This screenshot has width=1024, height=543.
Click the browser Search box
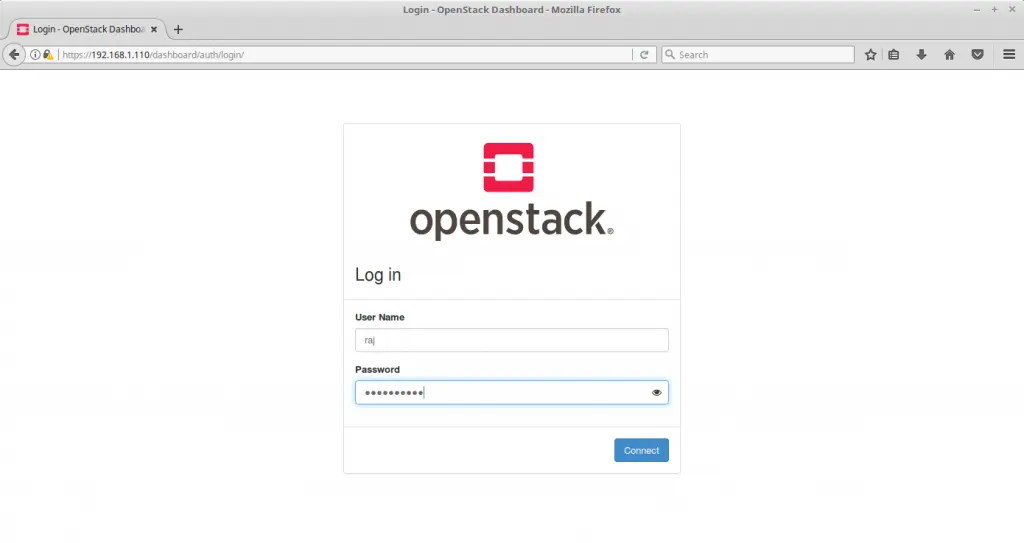click(758, 55)
